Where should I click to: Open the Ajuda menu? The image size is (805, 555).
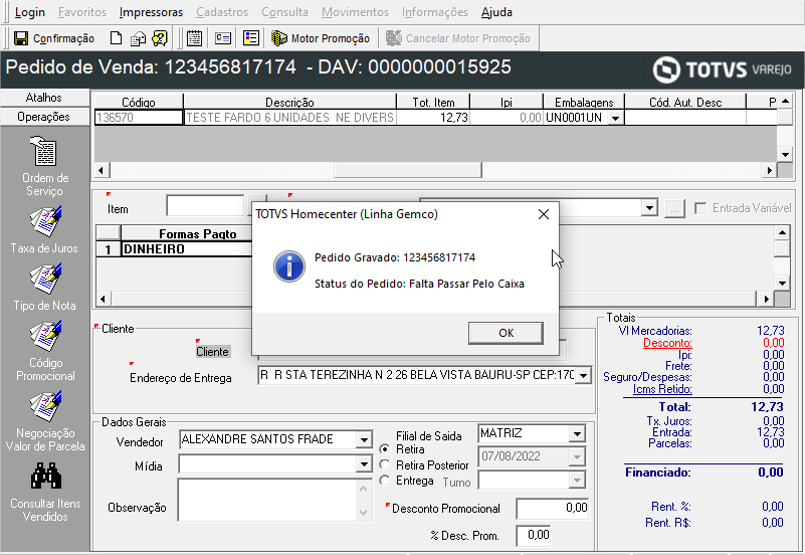pos(496,12)
